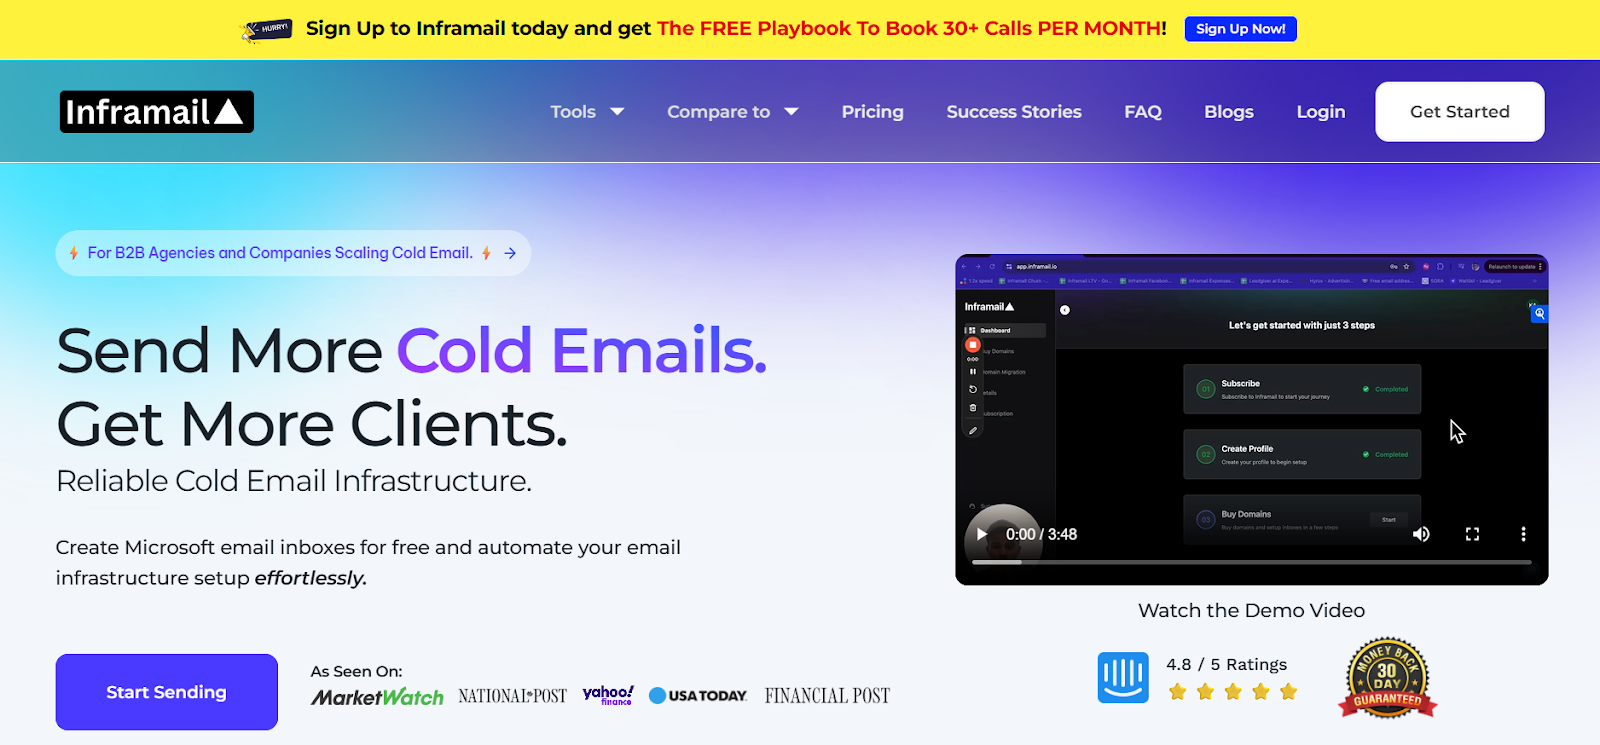The image size is (1600, 745).
Task: Click the USA Today logo
Action: tap(698, 696)
